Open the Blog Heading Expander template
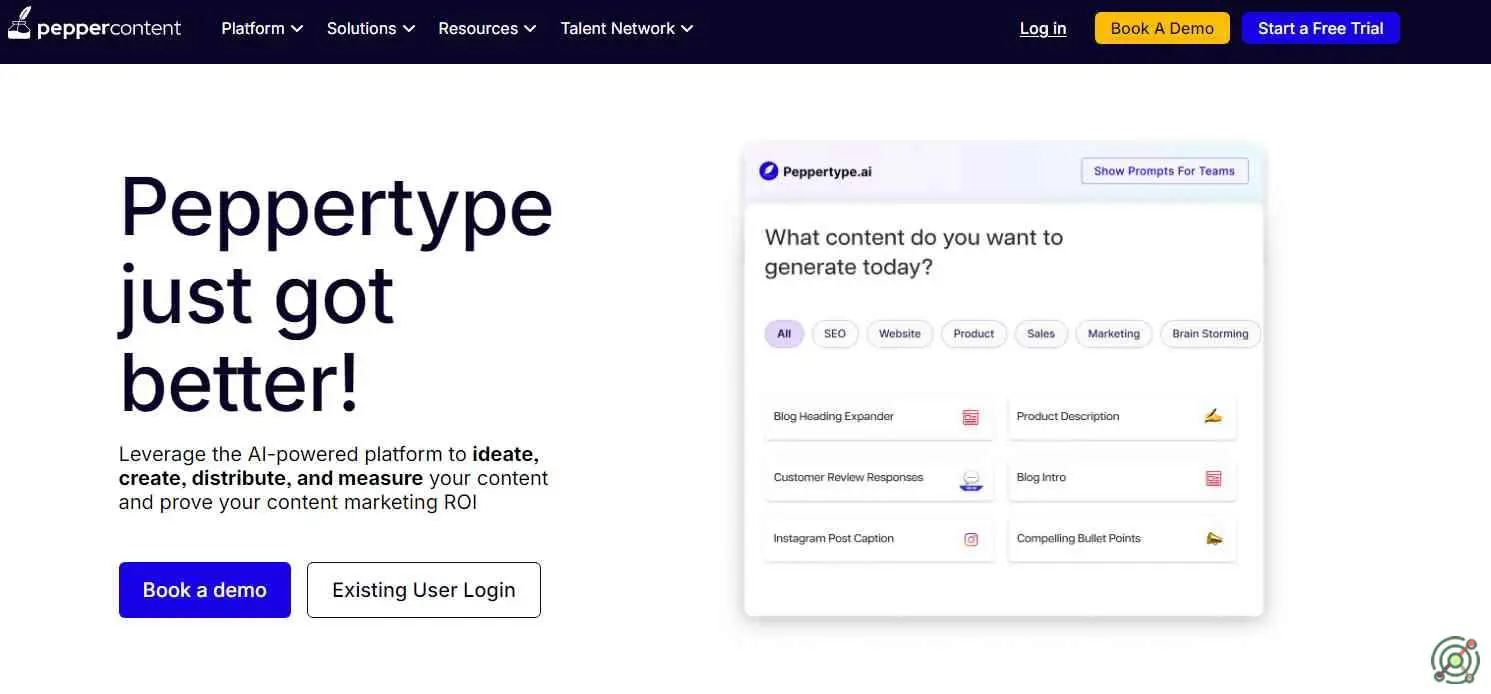This screenshot has width=1491, height=694. (x=879, y=417)
